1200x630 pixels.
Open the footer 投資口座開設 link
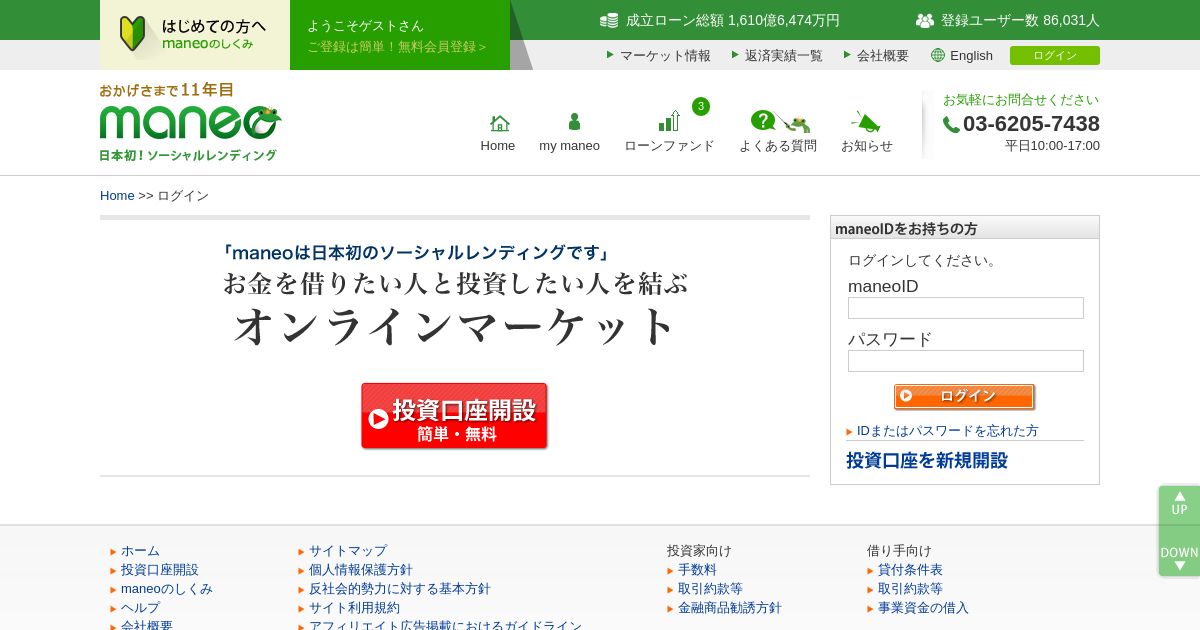[x=160, y=569]
